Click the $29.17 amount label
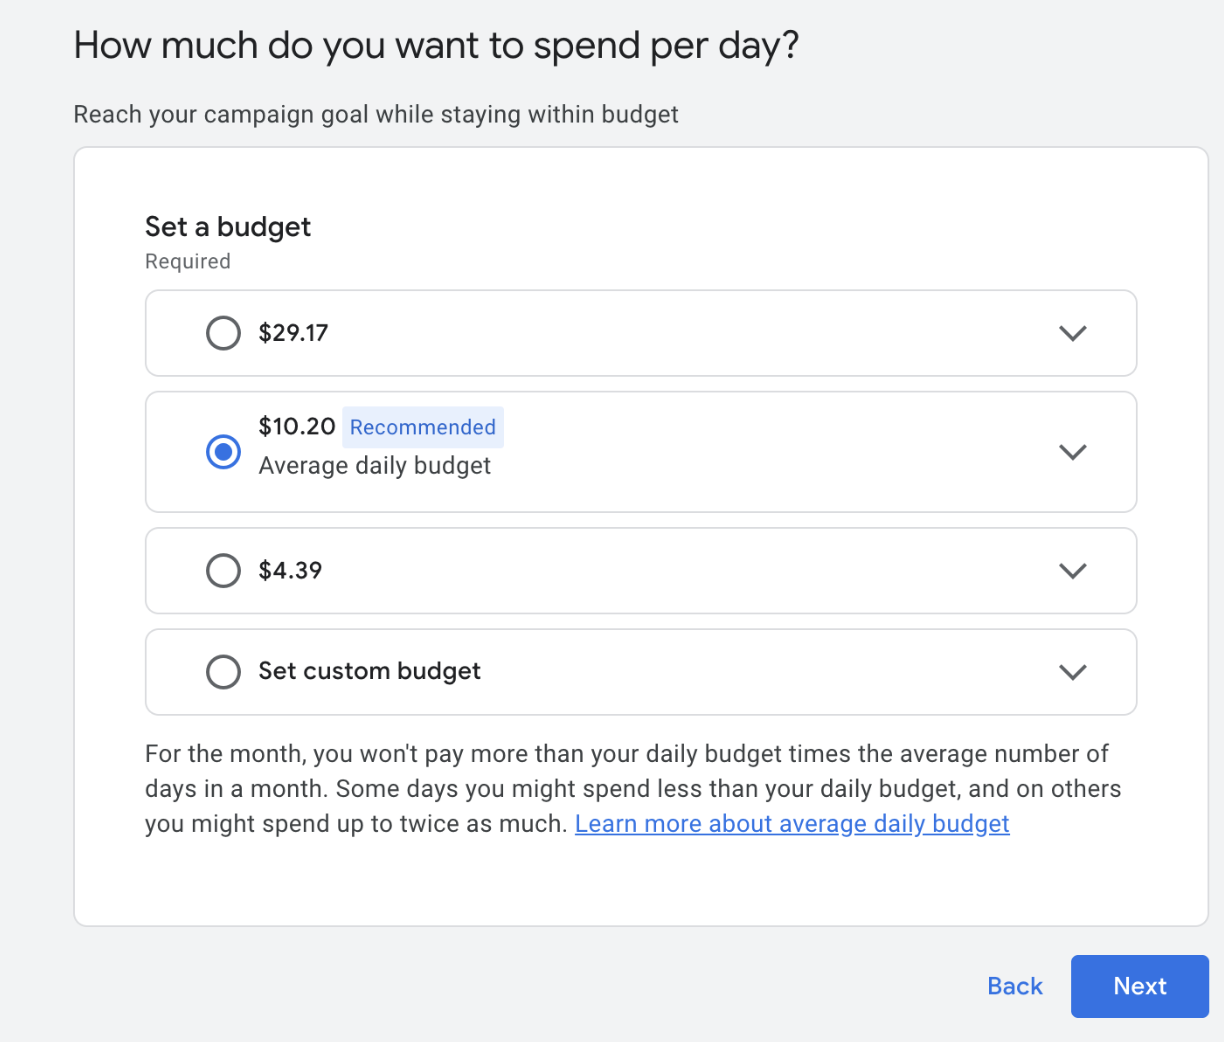Image resolution: width=1224 pixels, height=1042 pixels. coord(293,333)
